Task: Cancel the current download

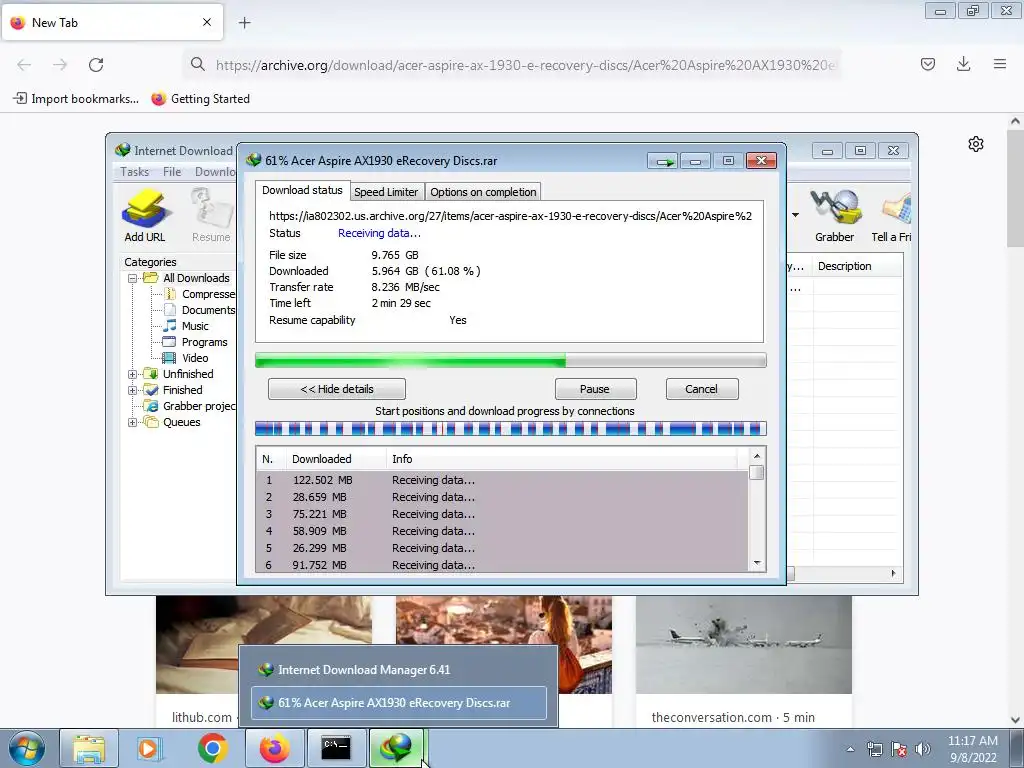Action: click(x=702, y=389)
